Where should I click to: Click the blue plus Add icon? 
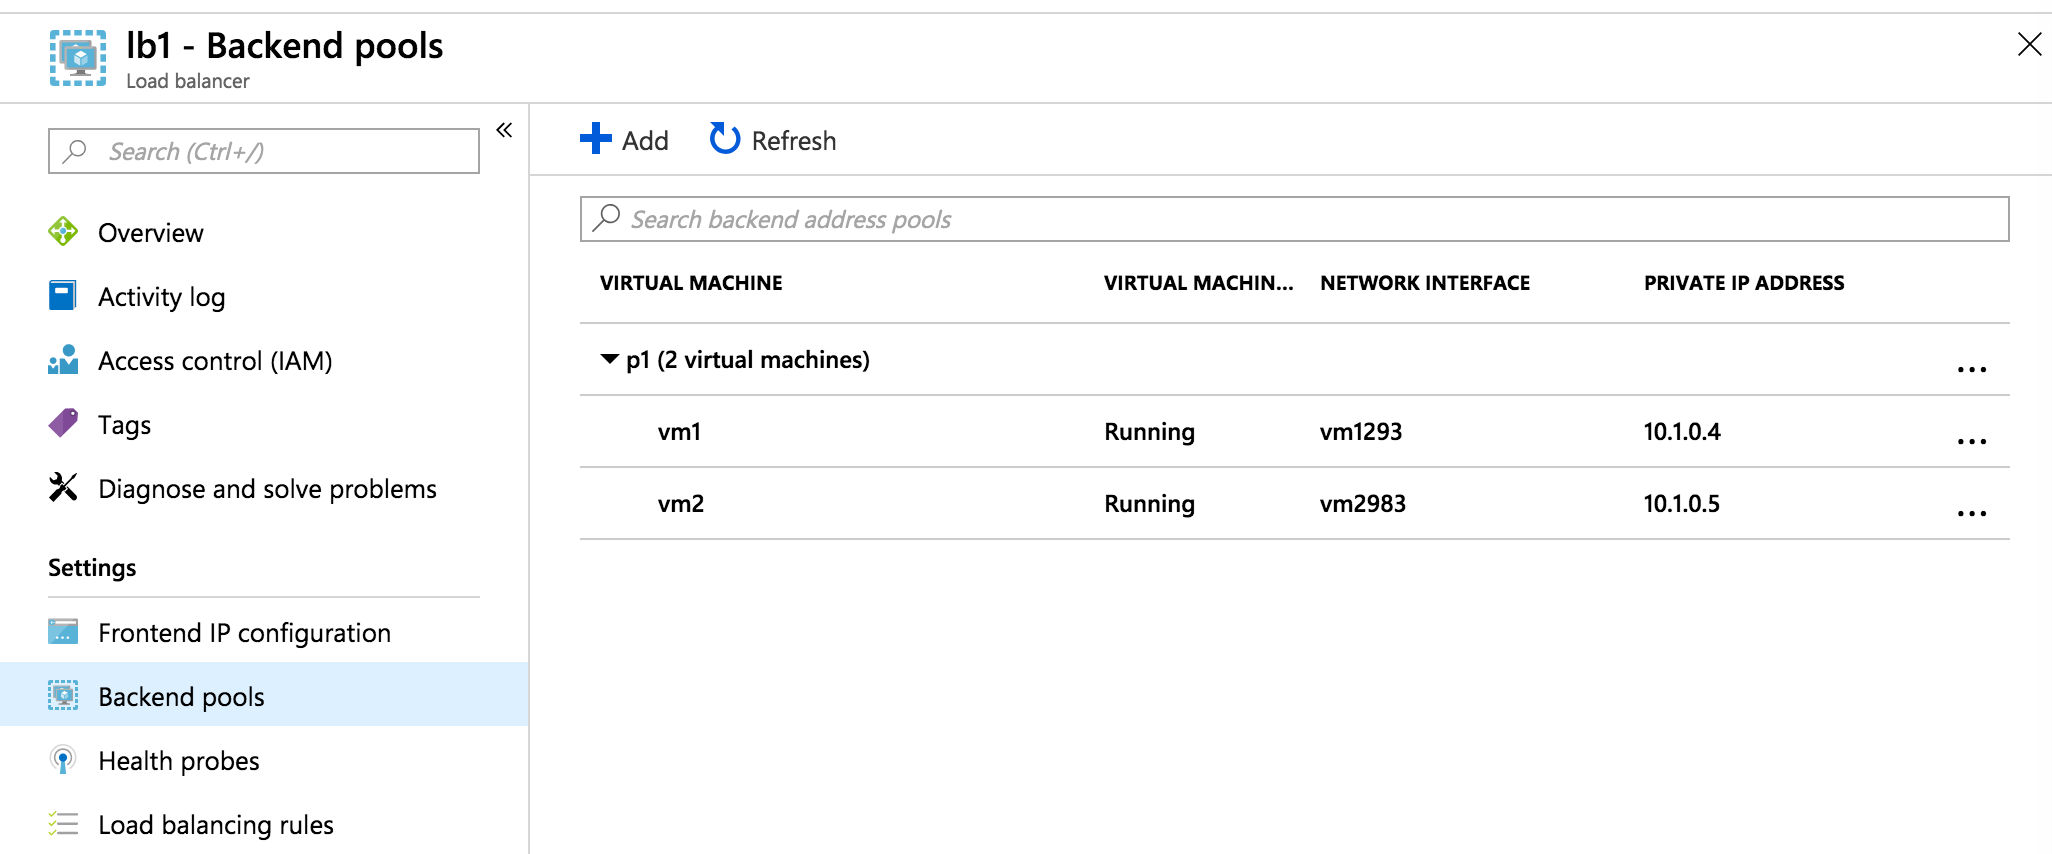point(596,139)
